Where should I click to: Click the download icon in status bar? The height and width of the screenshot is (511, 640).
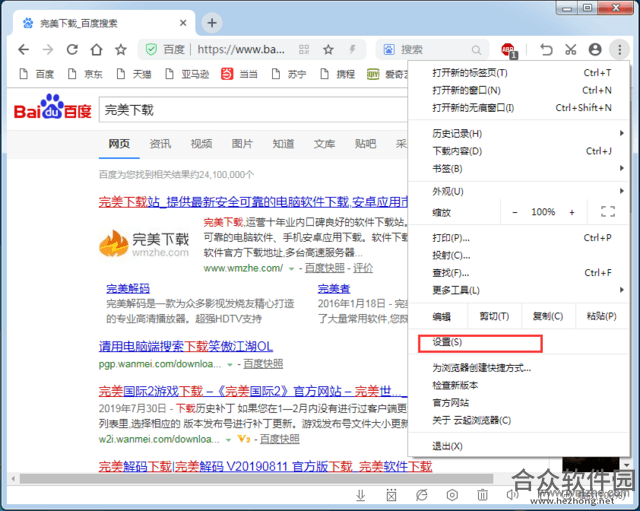click(360, 495)
